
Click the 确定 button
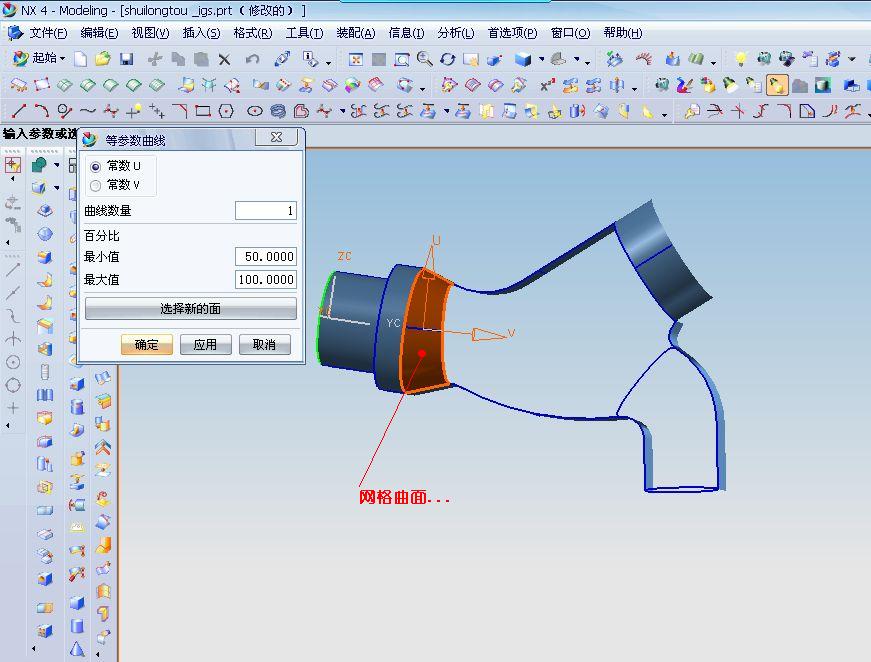[147, 344]
